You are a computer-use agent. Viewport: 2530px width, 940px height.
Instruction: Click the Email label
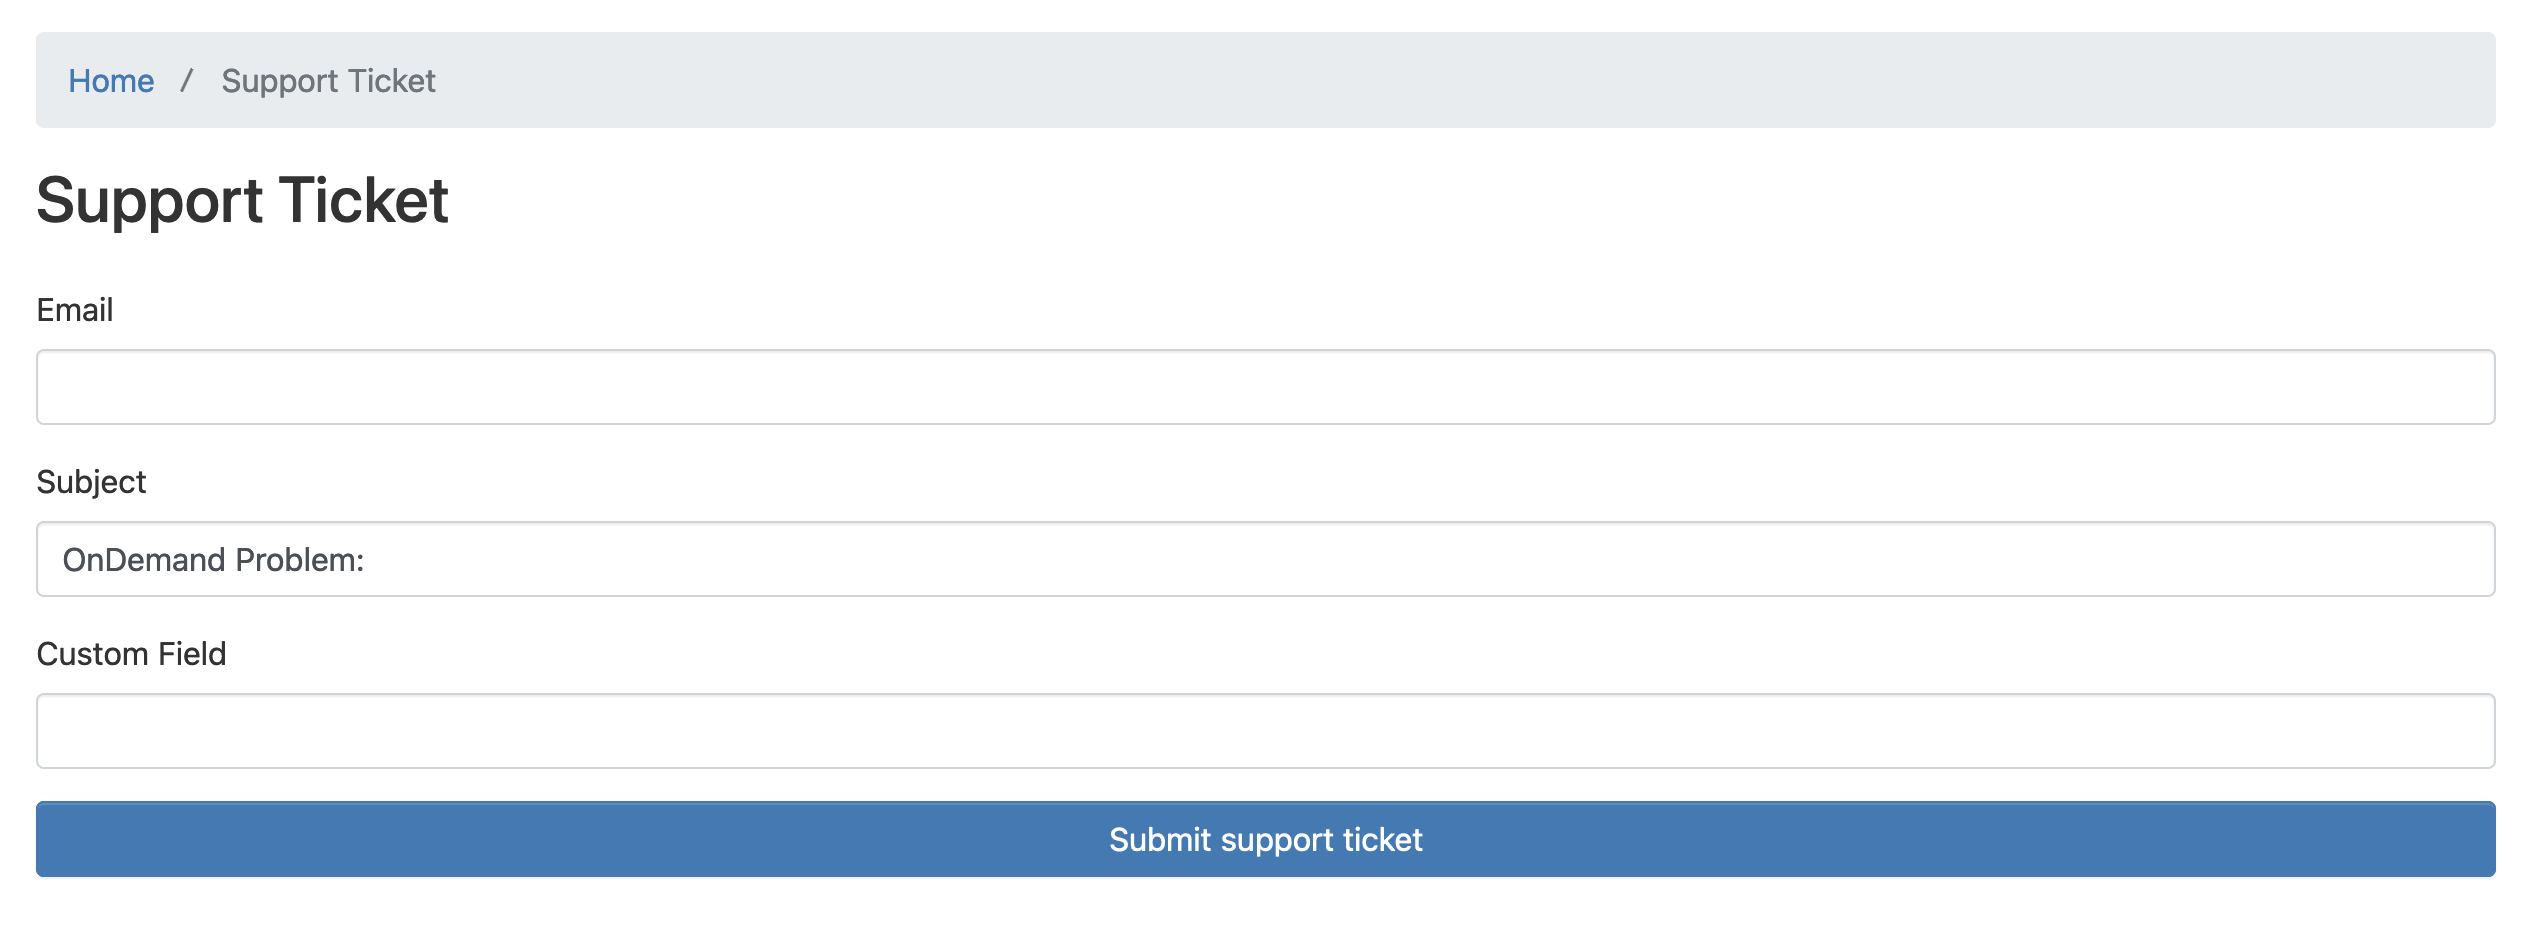pos(75,310)
